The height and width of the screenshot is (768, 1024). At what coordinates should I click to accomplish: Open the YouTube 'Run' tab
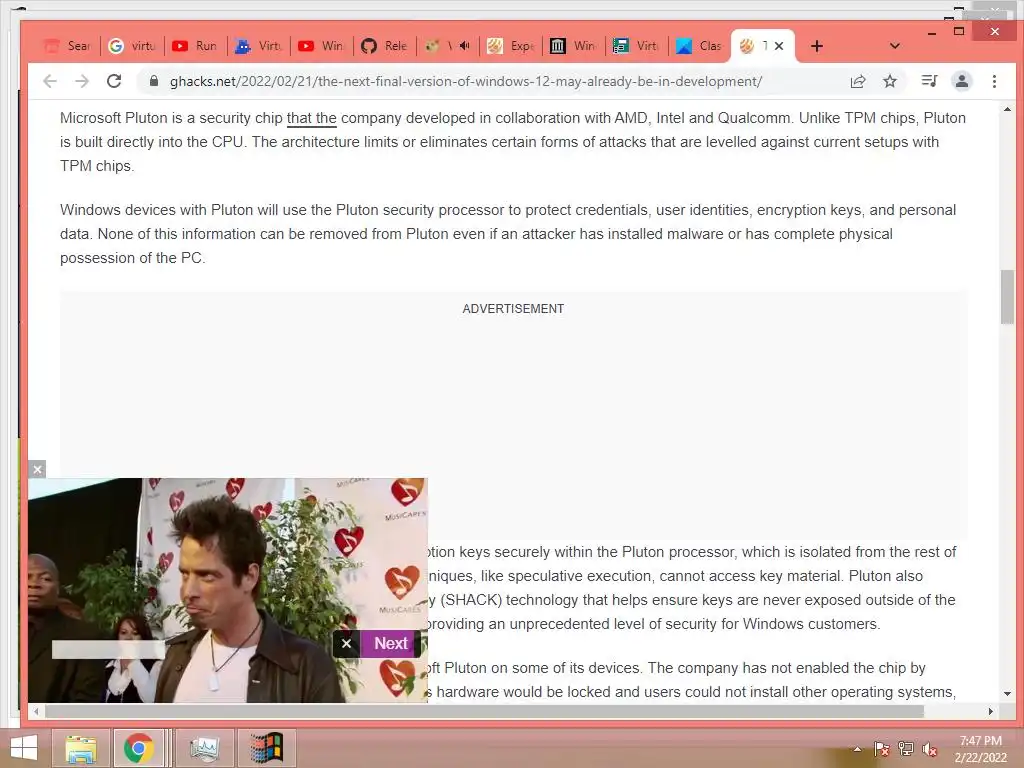195,46
